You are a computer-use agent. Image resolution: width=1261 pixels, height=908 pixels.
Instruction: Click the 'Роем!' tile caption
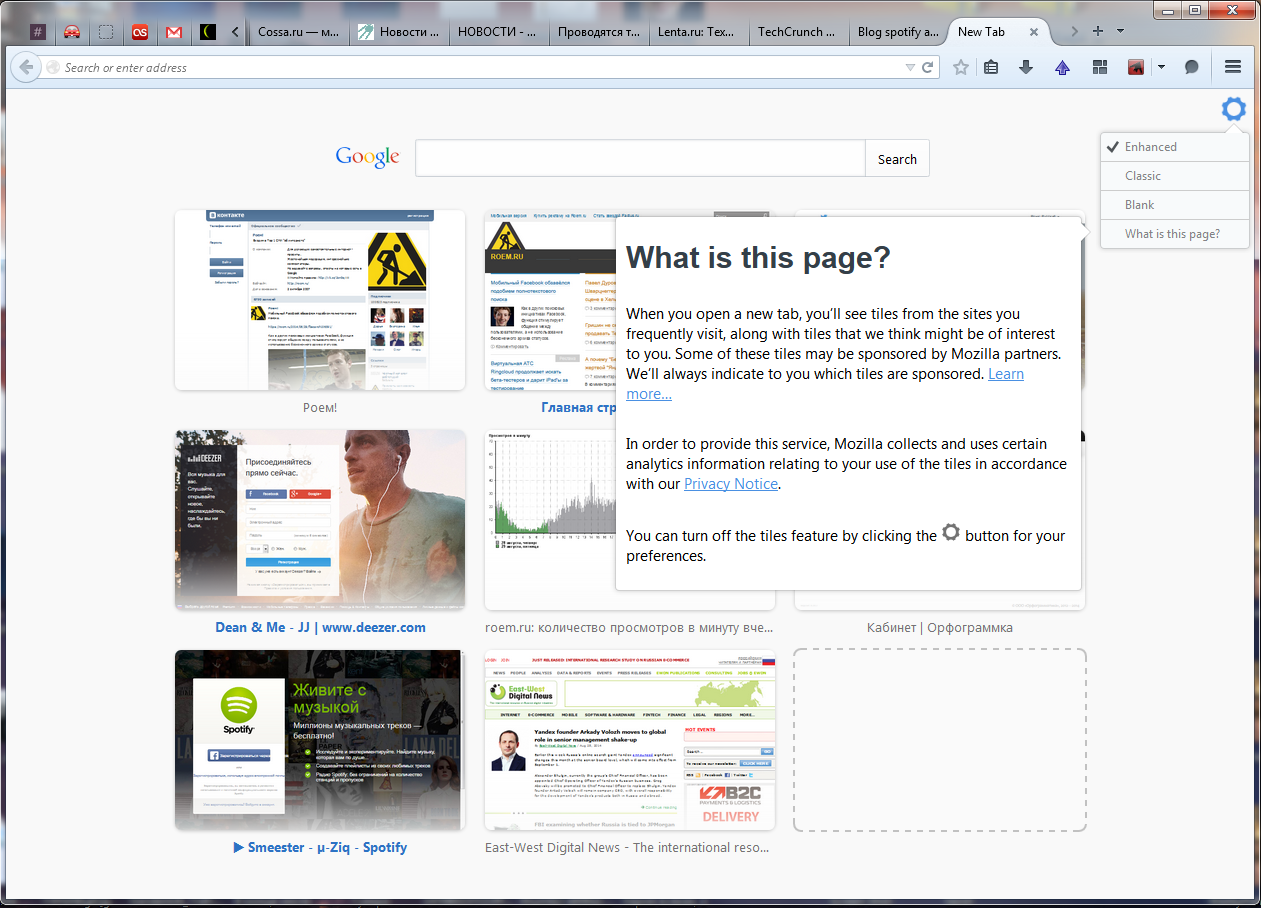tap(320, 408)
